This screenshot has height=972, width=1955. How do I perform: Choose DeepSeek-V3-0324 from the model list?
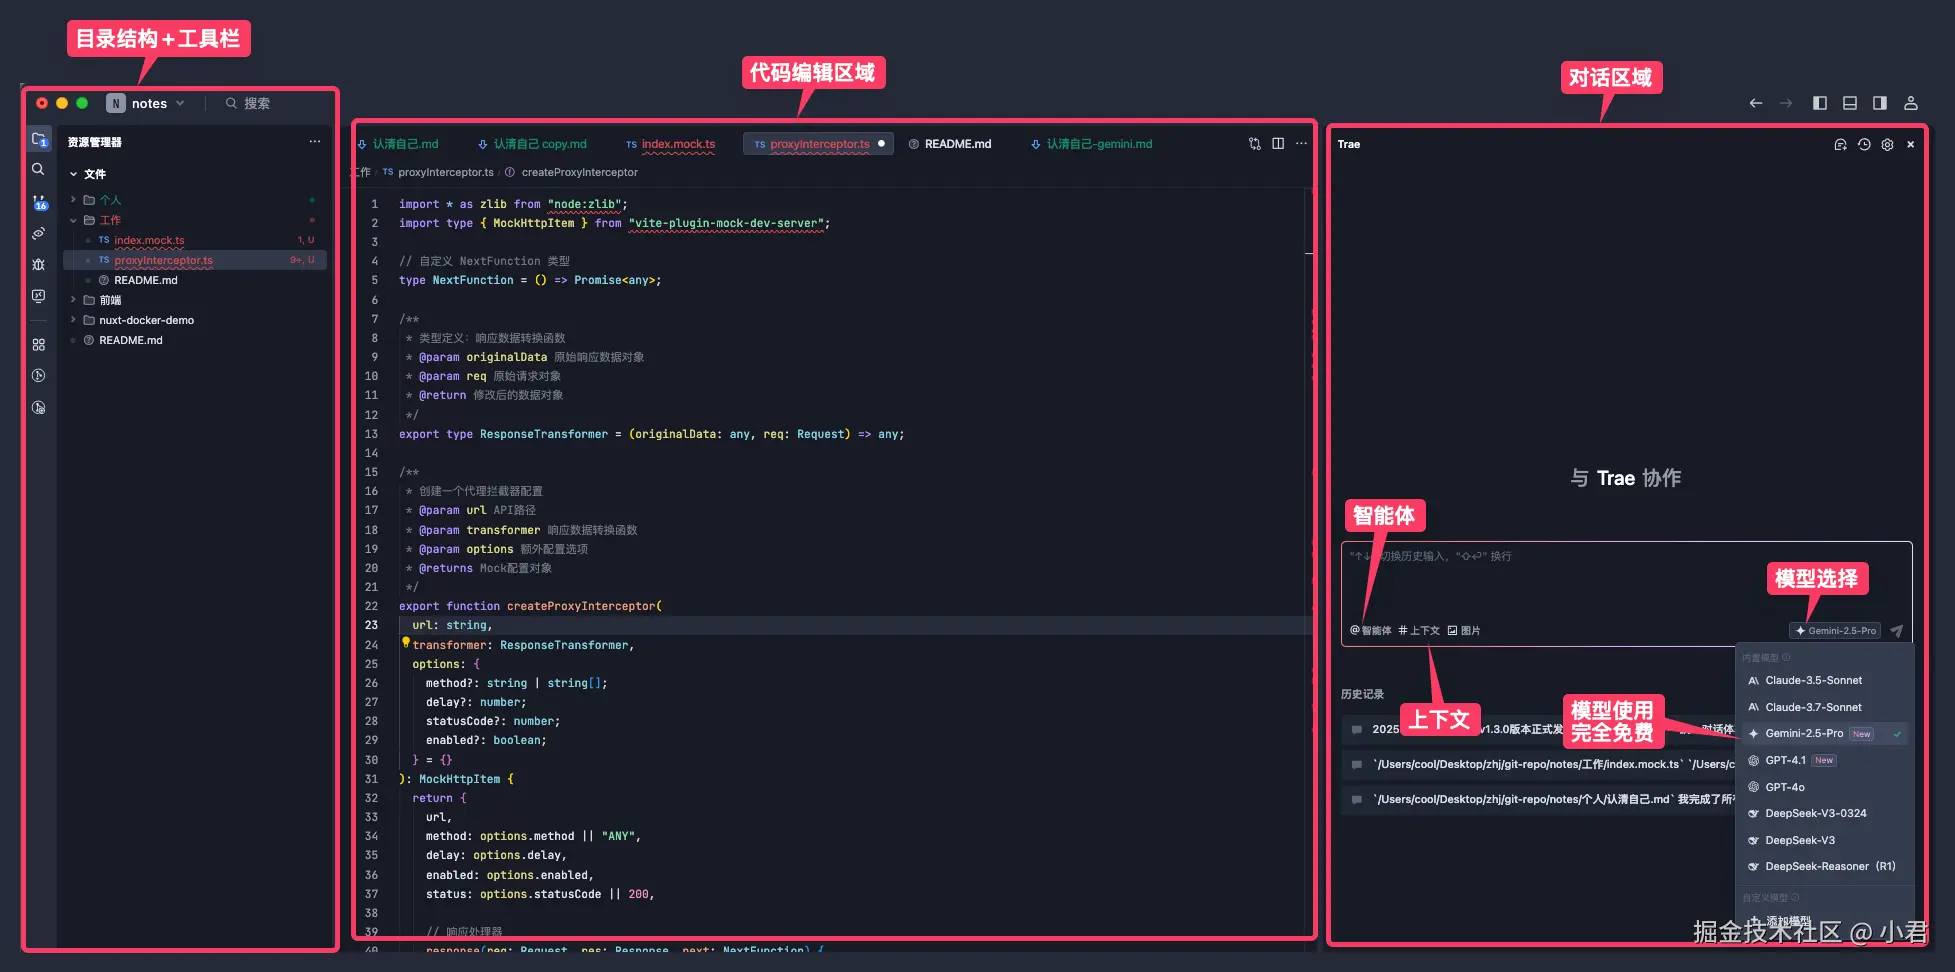[x=1824, y=814]
